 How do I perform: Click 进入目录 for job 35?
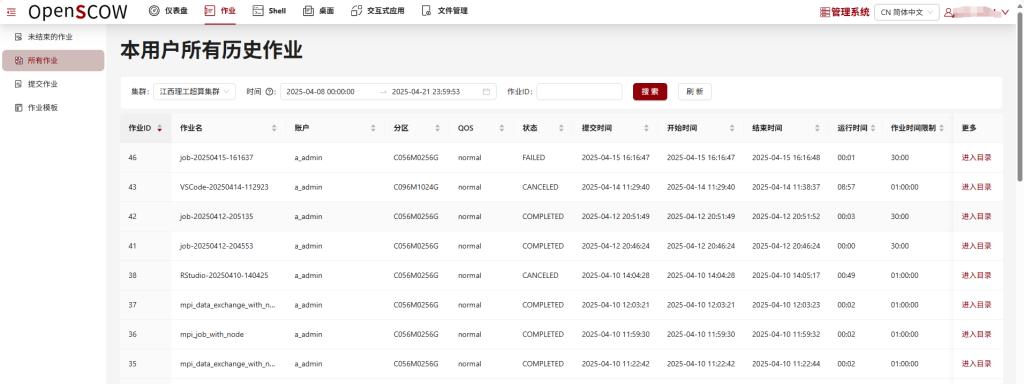pos(976,364)
